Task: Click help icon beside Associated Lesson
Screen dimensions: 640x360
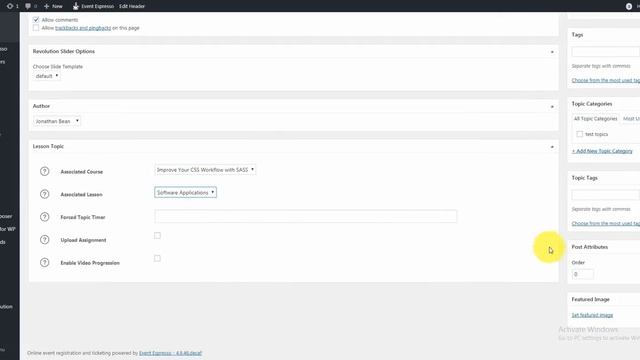Action: [44, 194]
